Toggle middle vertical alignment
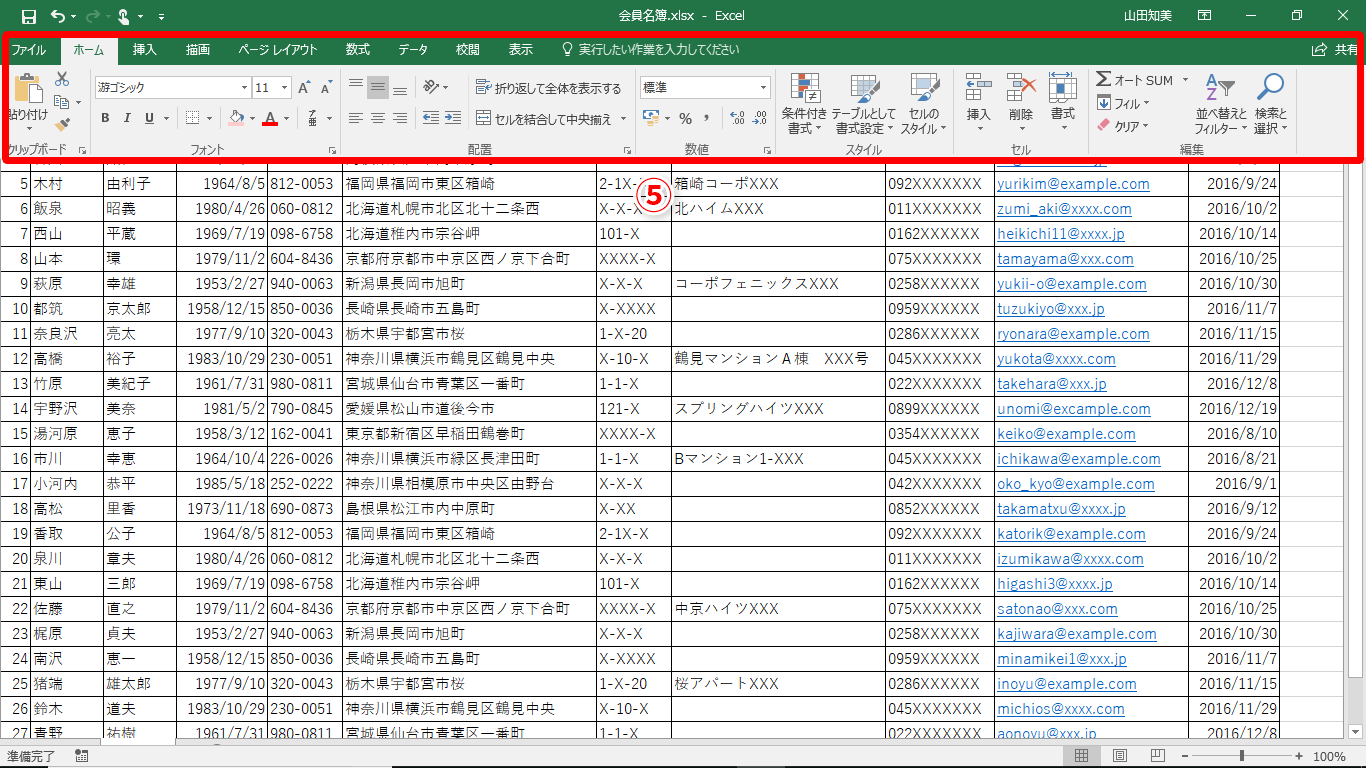 click(x=377, y=88)
